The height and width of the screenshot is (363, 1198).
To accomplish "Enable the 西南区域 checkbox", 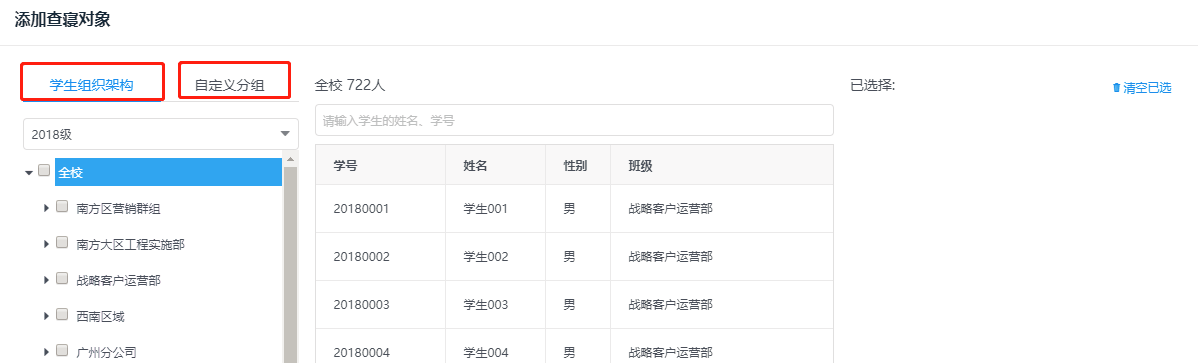I will (63, 314).
